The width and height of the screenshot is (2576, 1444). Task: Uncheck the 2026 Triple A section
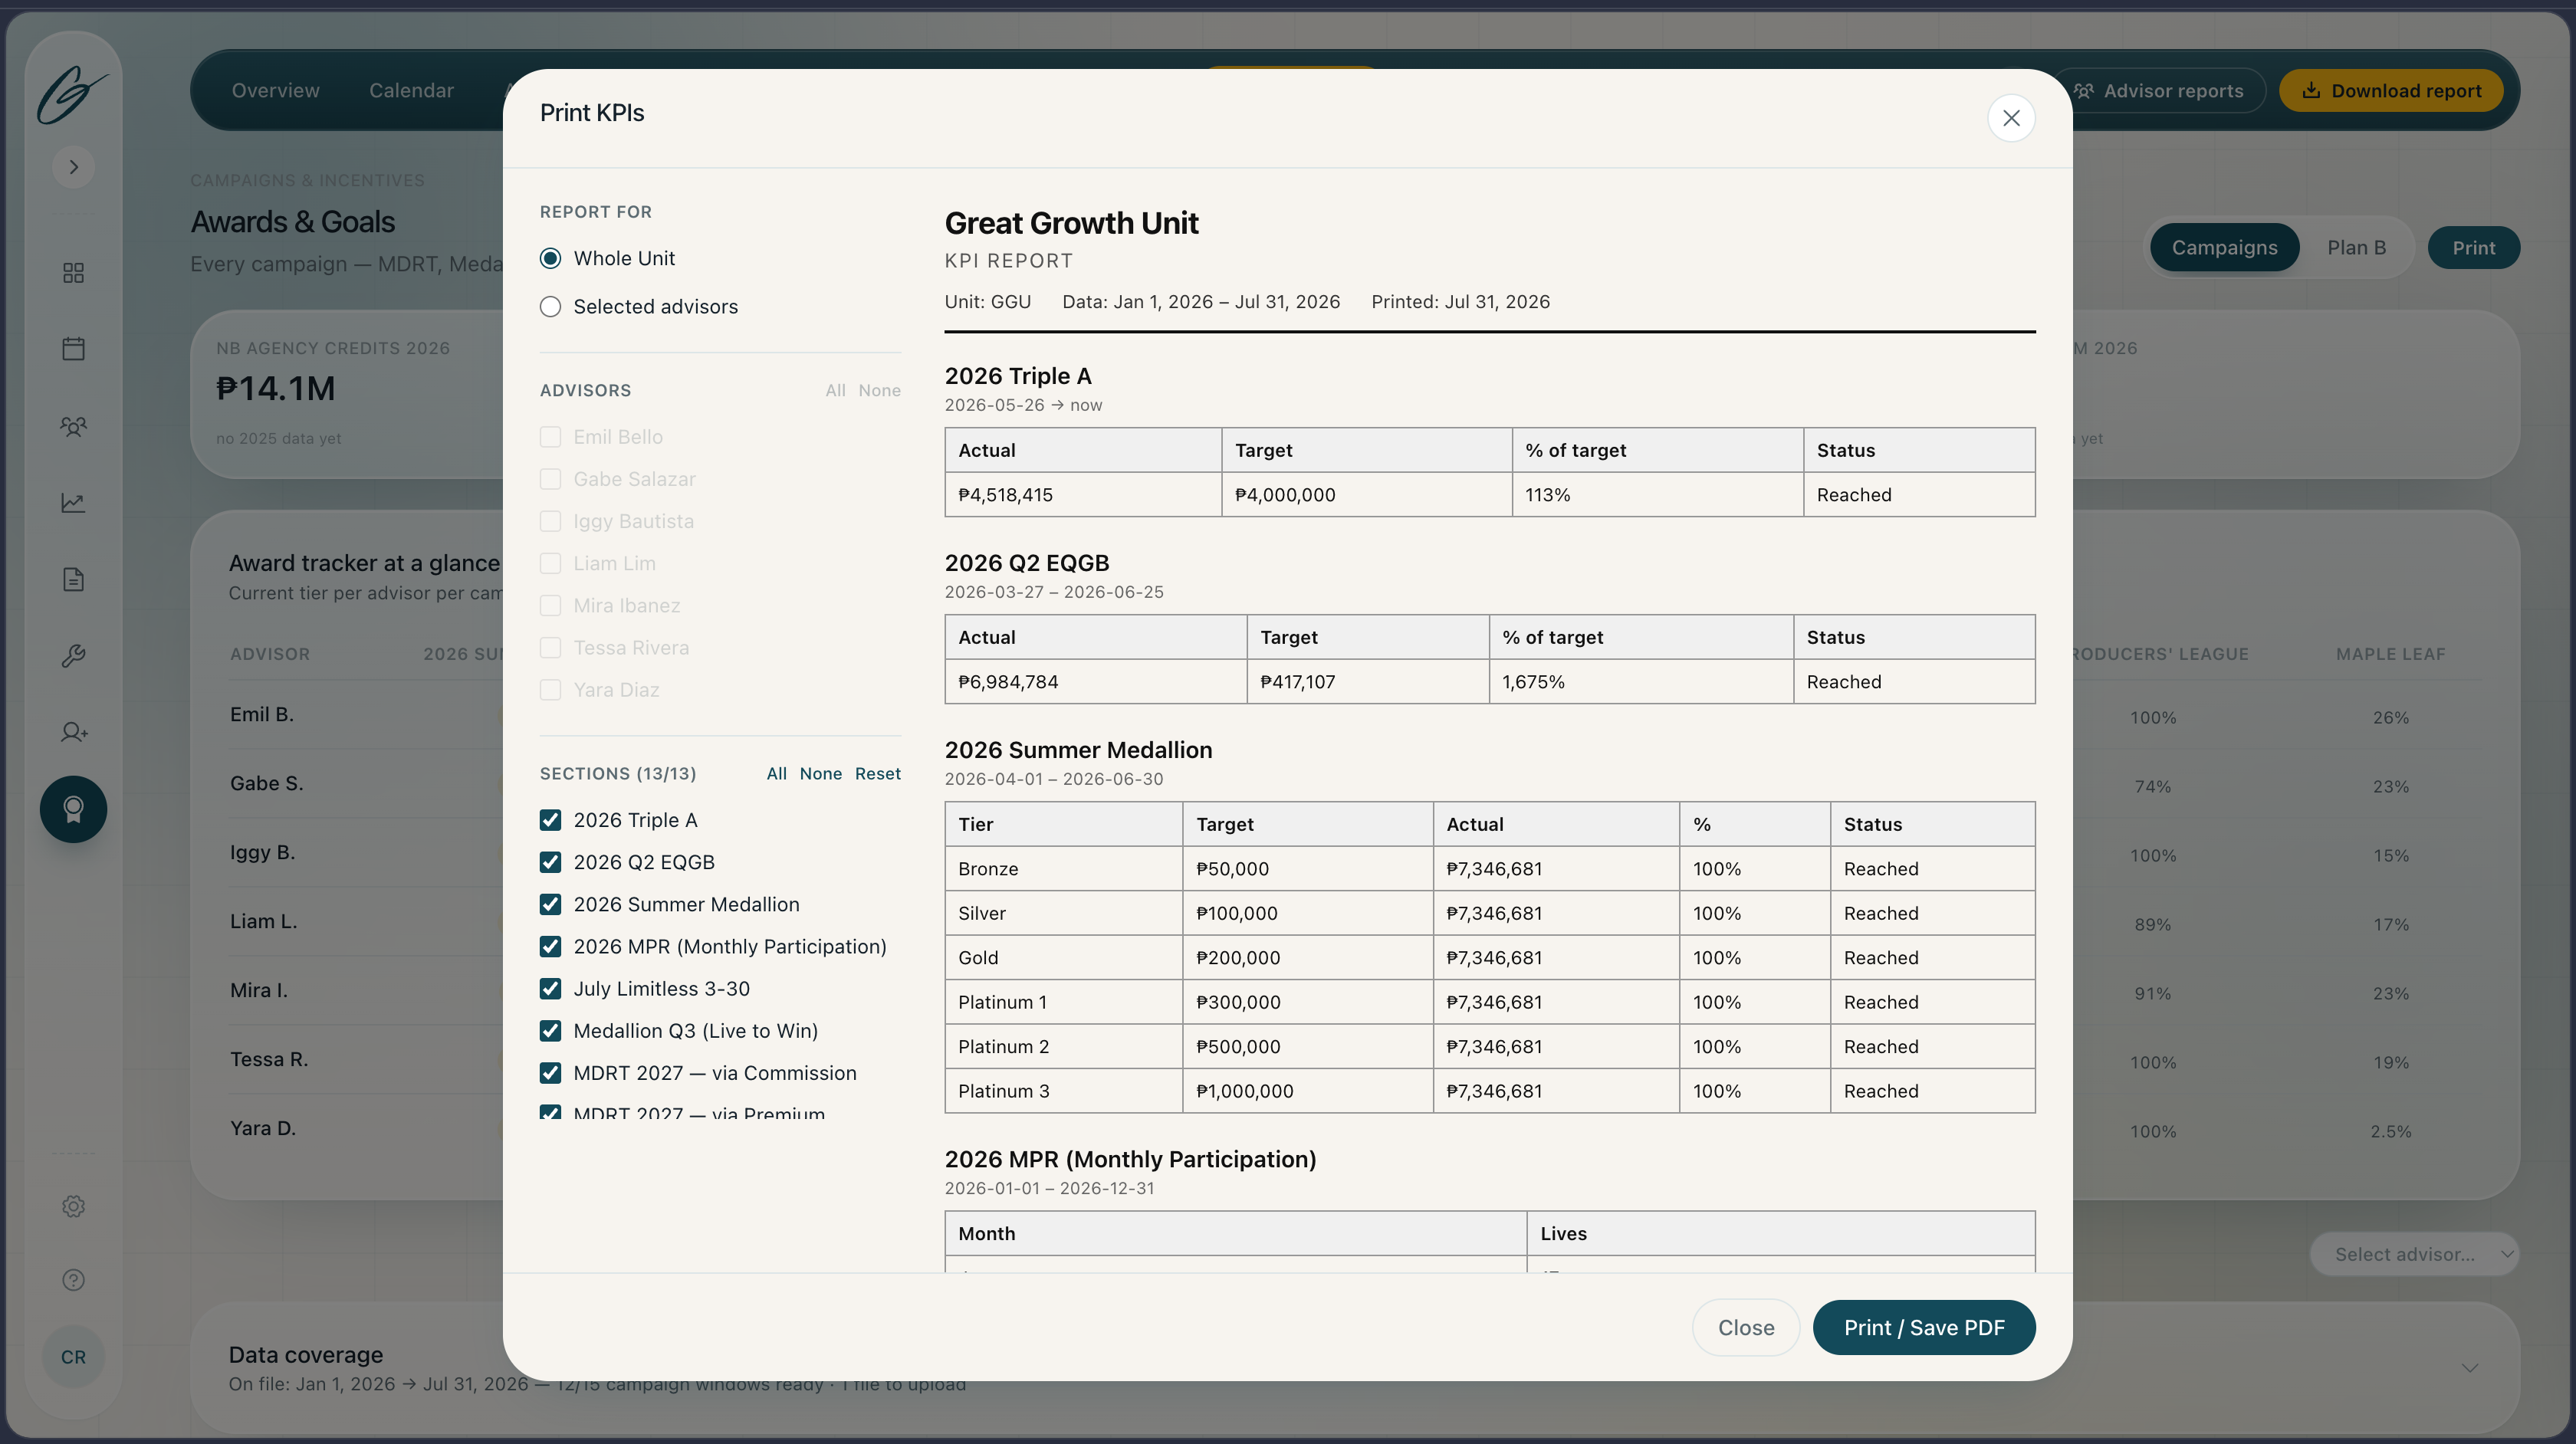click(x=550, y=820)
